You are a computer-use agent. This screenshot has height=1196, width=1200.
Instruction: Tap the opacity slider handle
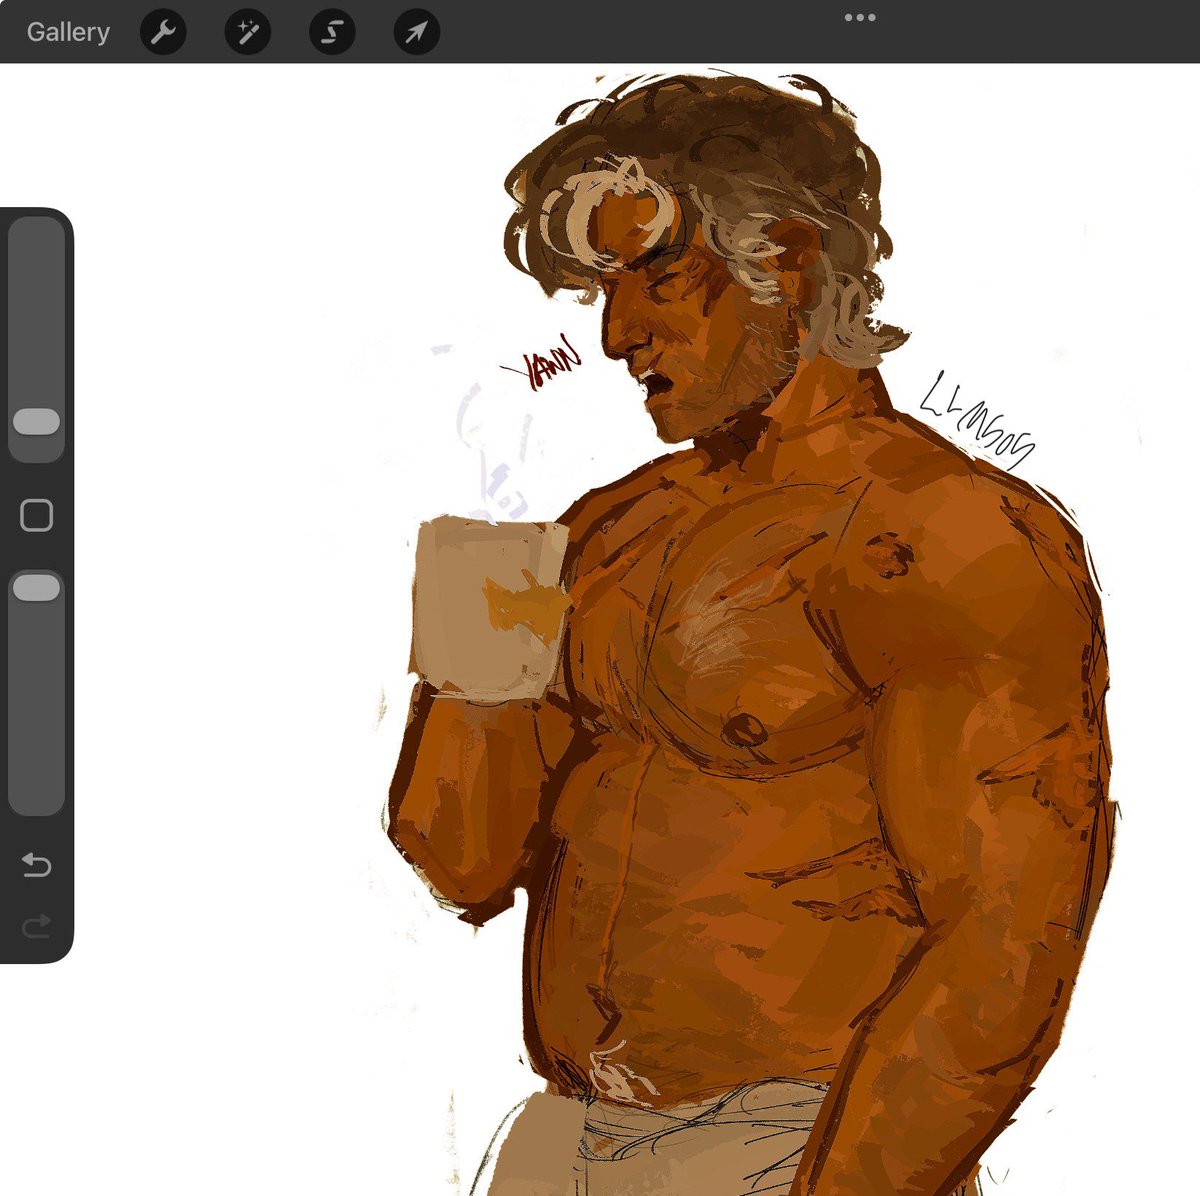36,587
